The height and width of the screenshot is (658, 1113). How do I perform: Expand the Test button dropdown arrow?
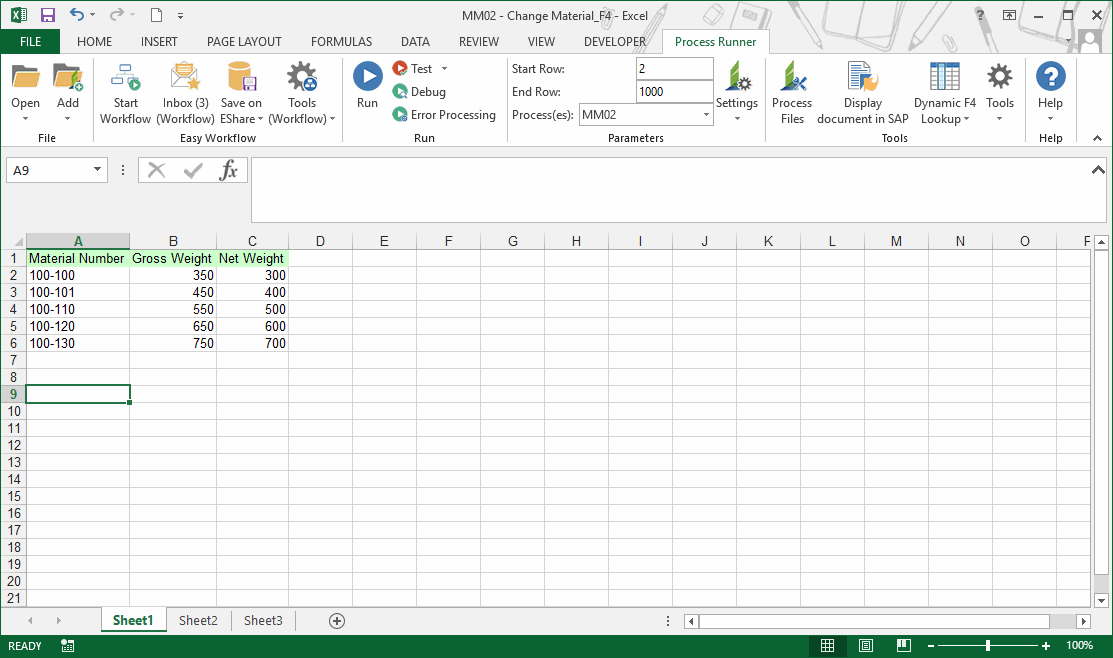444,69
